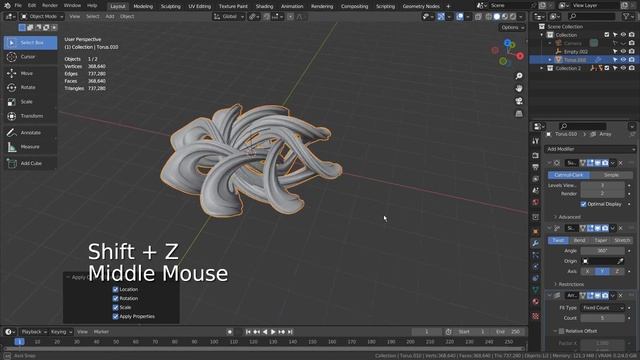This screenshot has height=360, width=640.
Task: Expand the Advanced subpanel
Action: [567, 217]
